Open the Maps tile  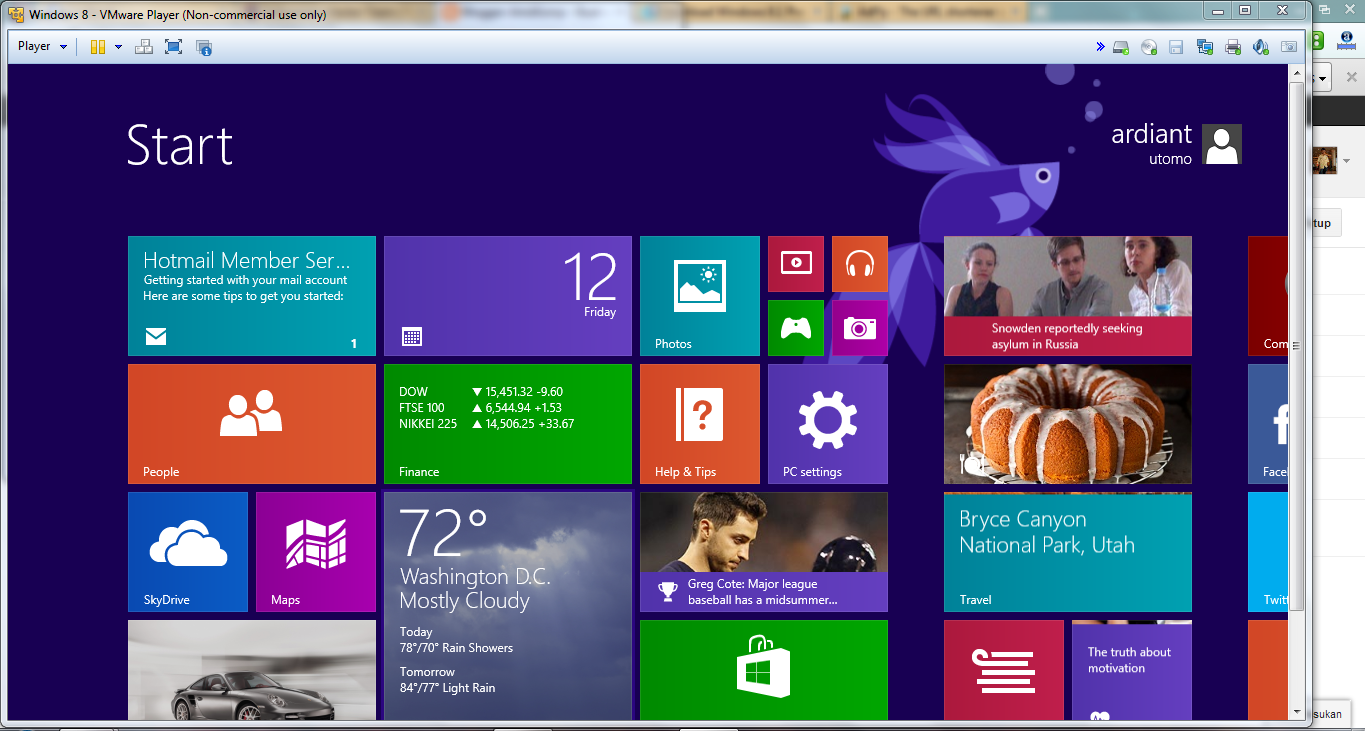(316, 552)
